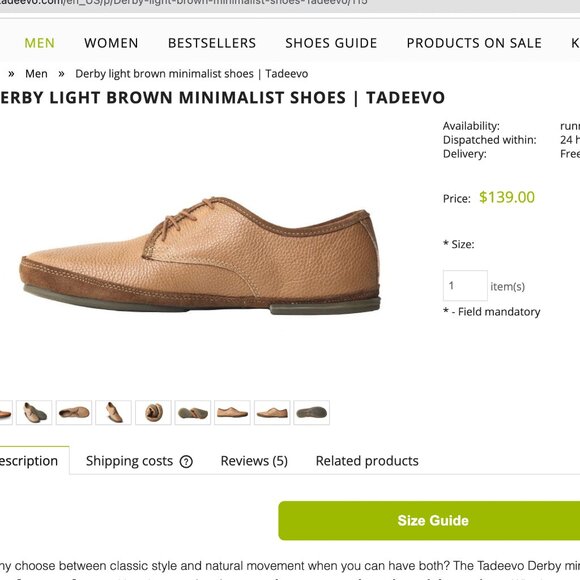Select the upright heel view shoe thumbnail
This screenshot has height=580, width=580.
coord(113,412)
